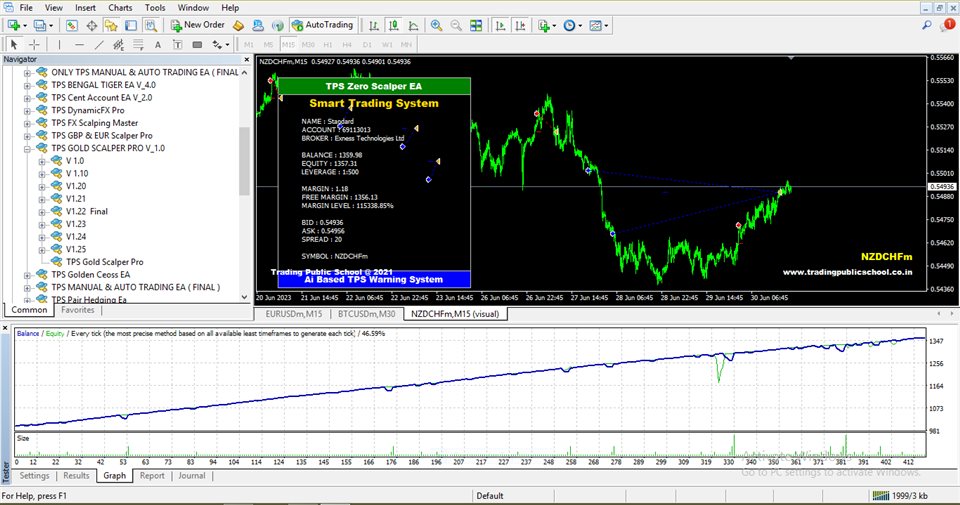960x505 pixels.
Task: Close the Navigator panel
Action: 247,59
